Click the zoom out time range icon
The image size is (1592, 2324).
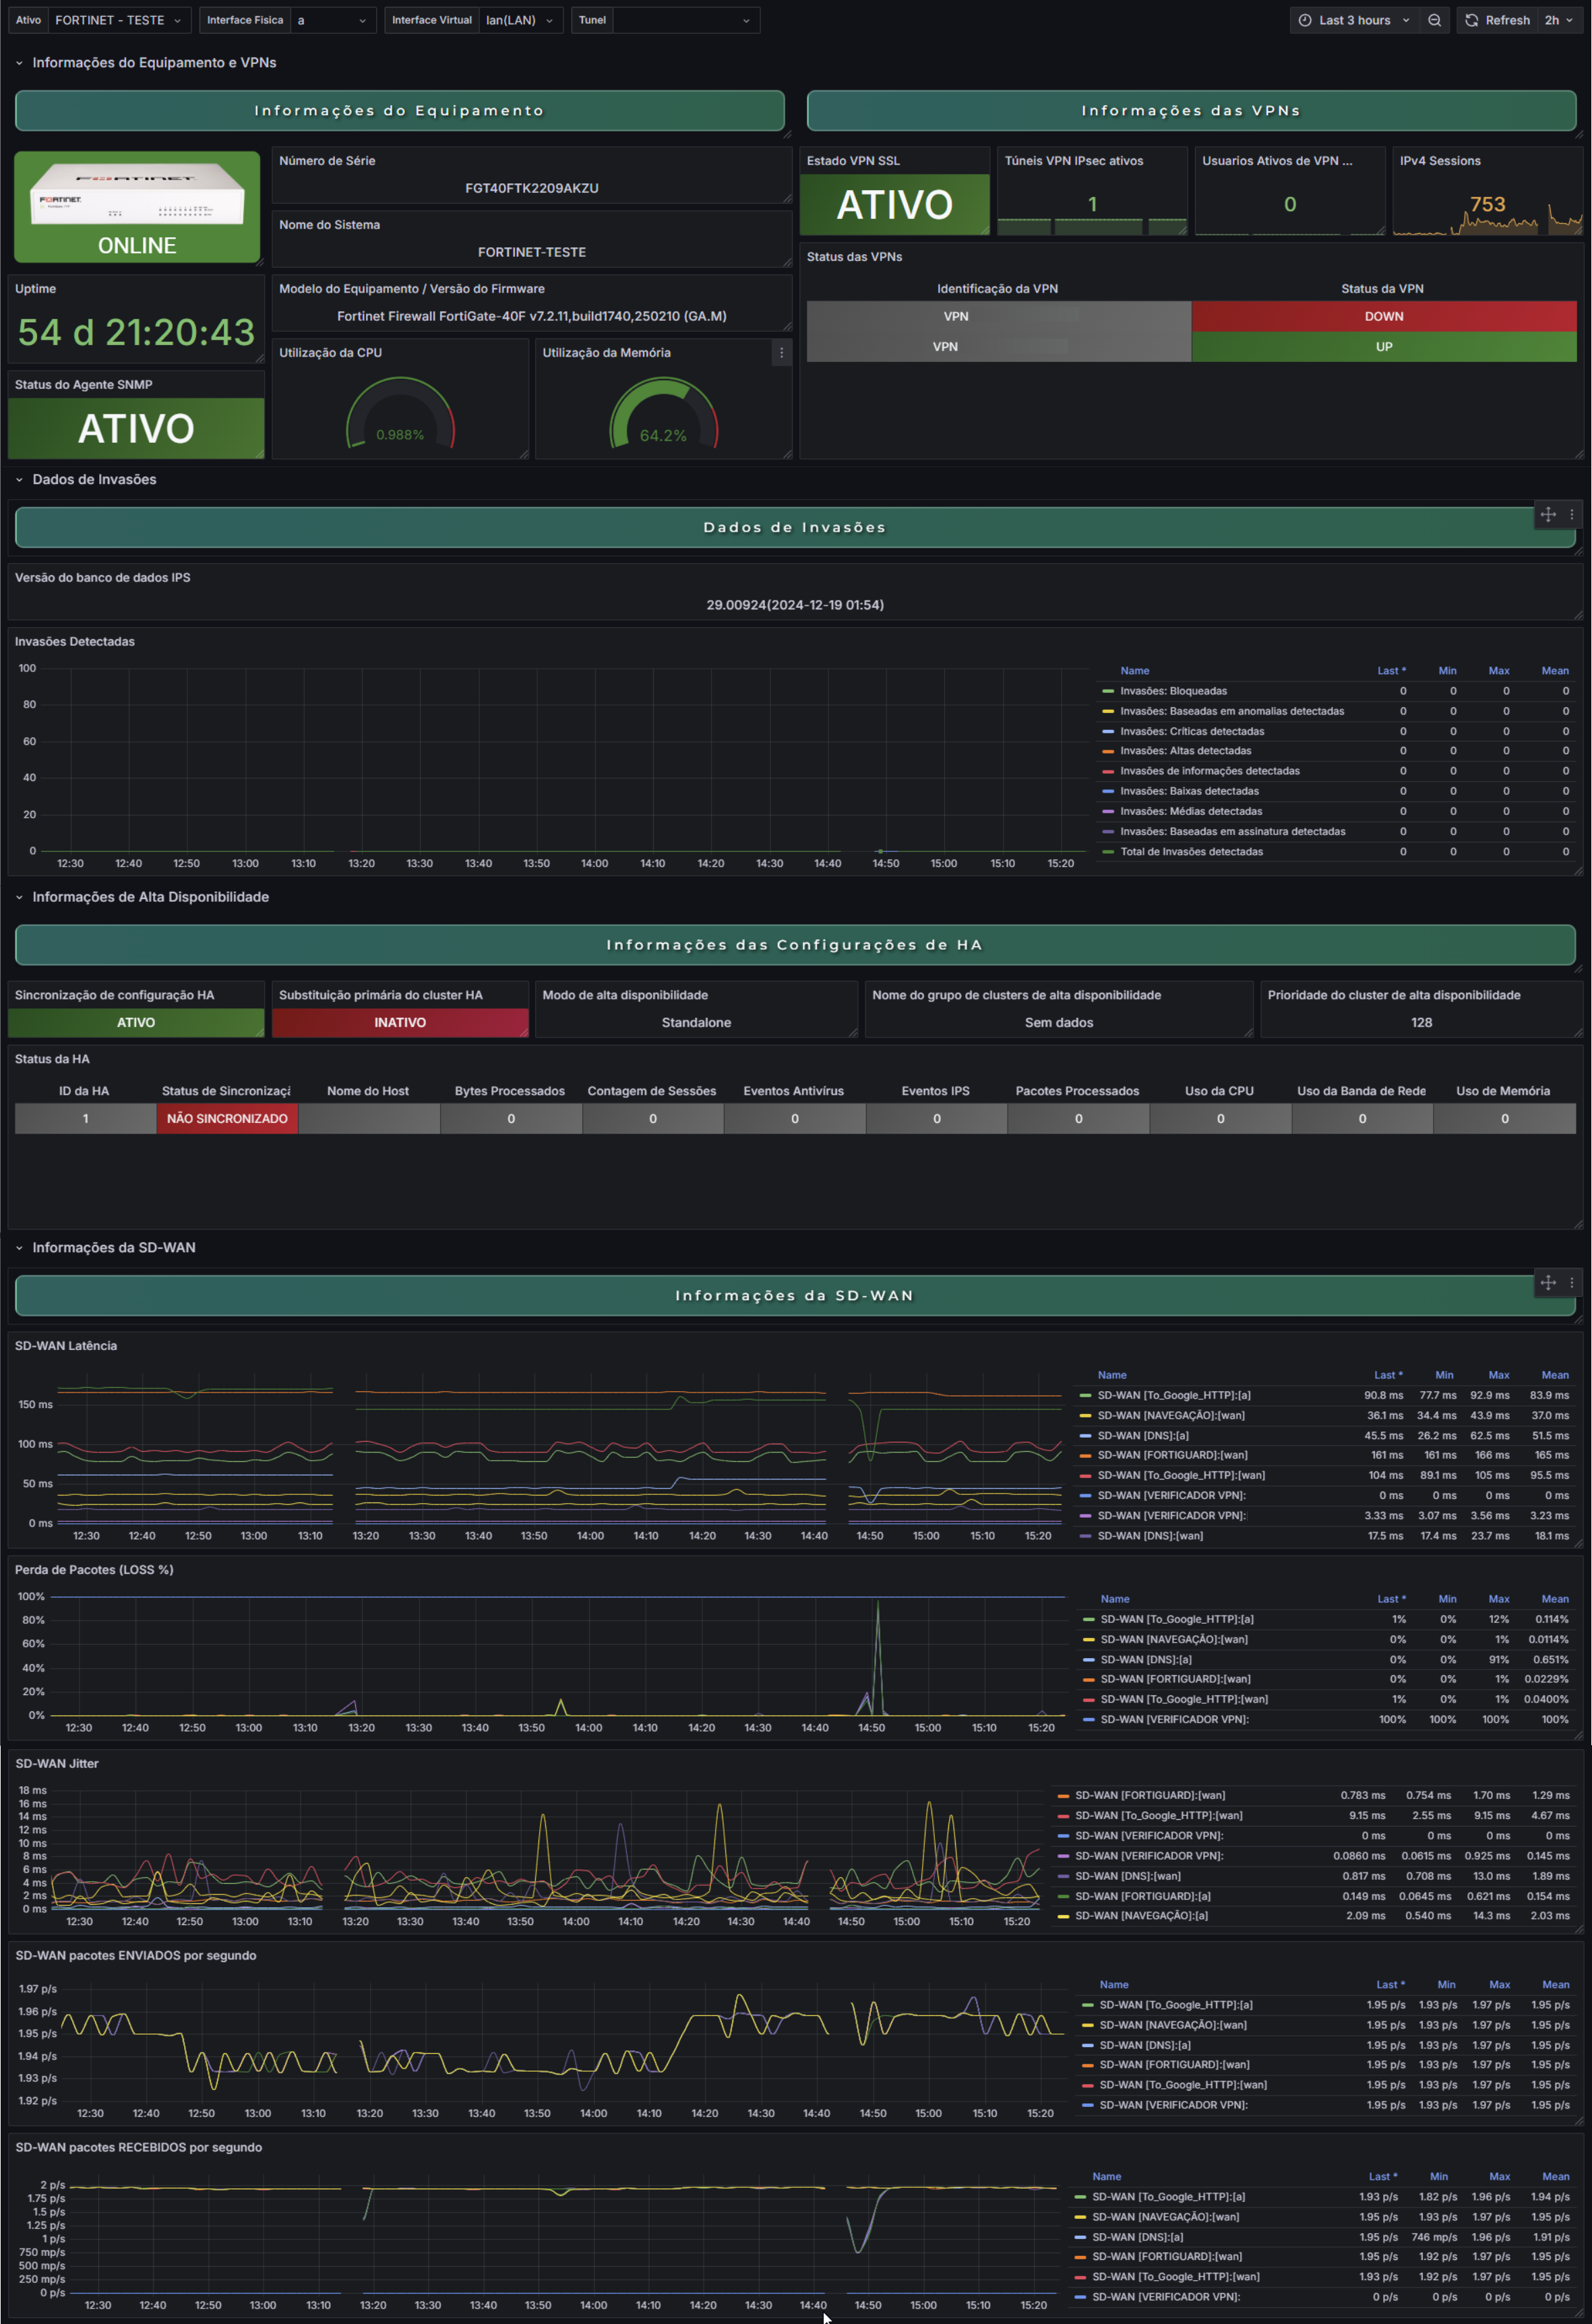pyautogui.click(x=1434, y=20)
